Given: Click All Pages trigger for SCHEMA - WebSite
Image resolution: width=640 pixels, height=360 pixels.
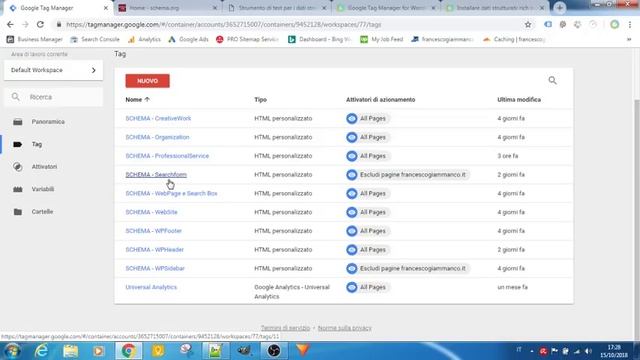Looking at the screenshot, I should tap(368, 212).
